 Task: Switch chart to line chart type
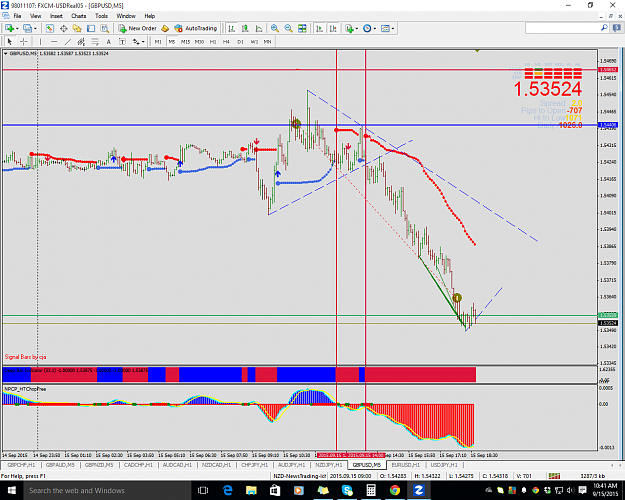click(259, 28)
